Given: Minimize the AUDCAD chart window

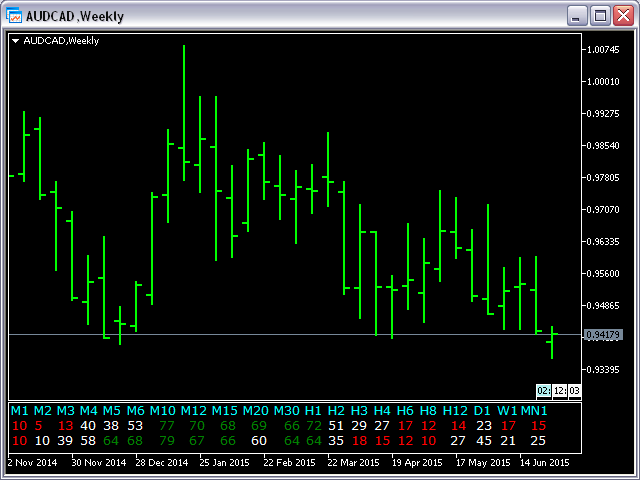Looking at the screenshot, I should [578, 15].
